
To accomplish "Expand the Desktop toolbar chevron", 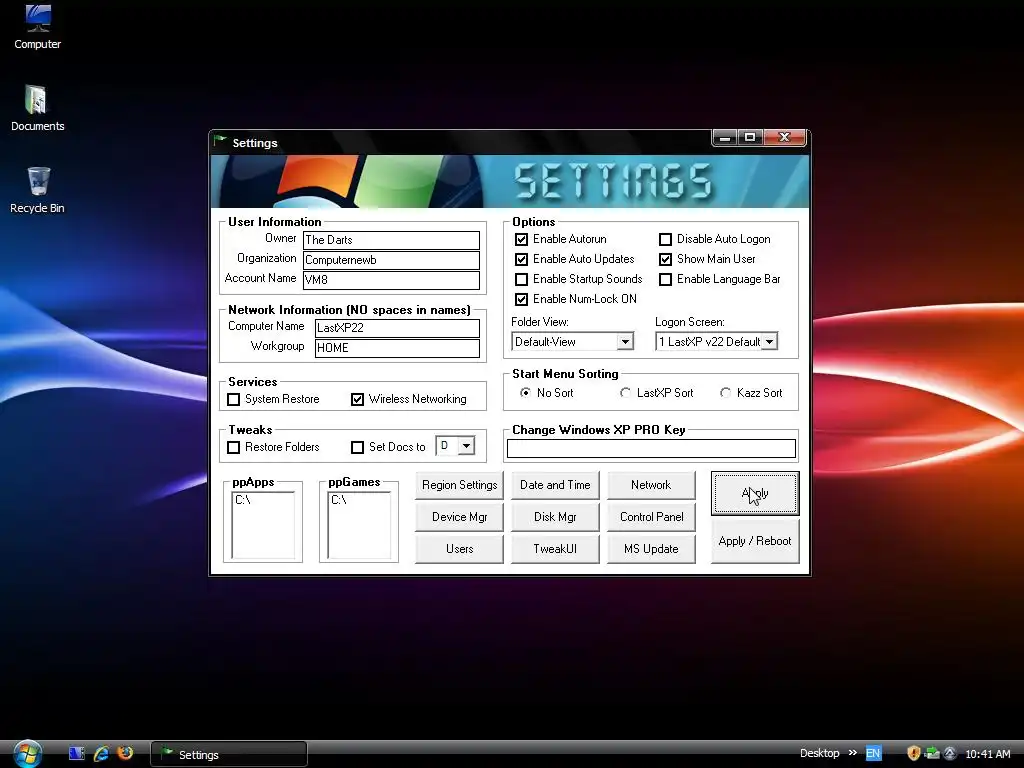I will pyautogui.click(x=852, y=753).
